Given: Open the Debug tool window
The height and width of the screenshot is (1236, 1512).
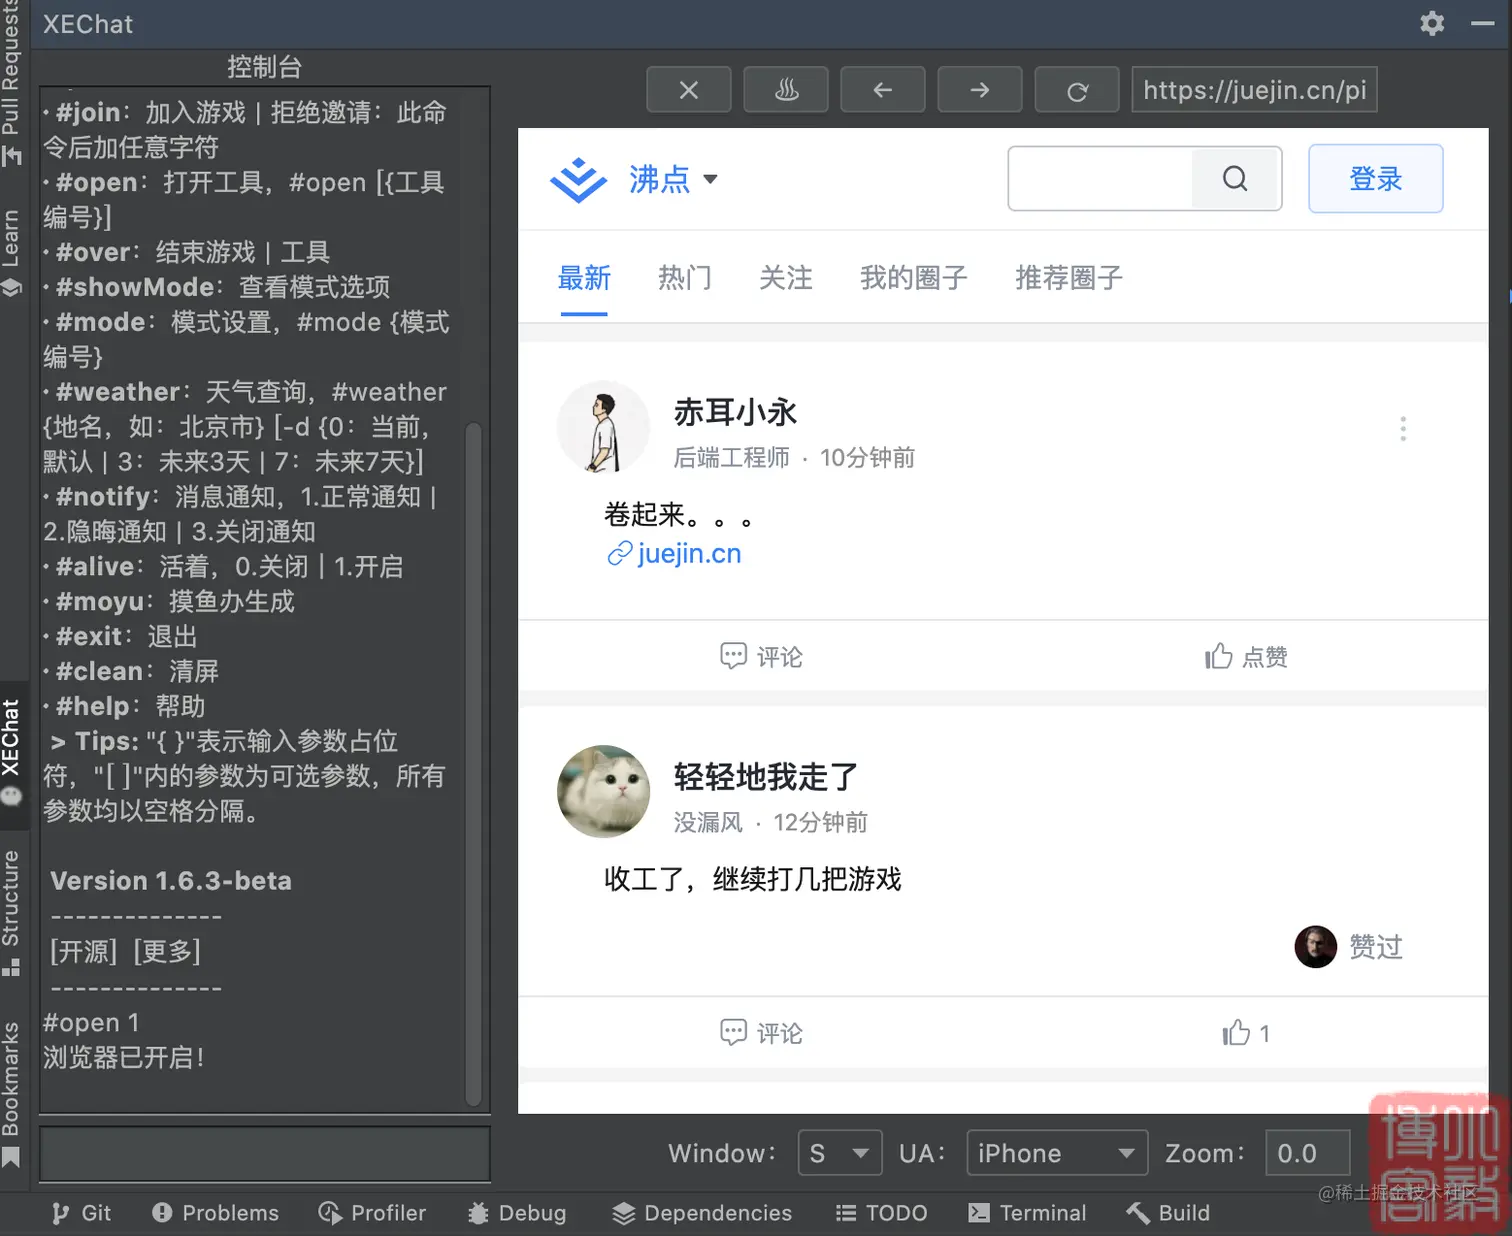Looking at the screenshot, I should point(516,1213).
